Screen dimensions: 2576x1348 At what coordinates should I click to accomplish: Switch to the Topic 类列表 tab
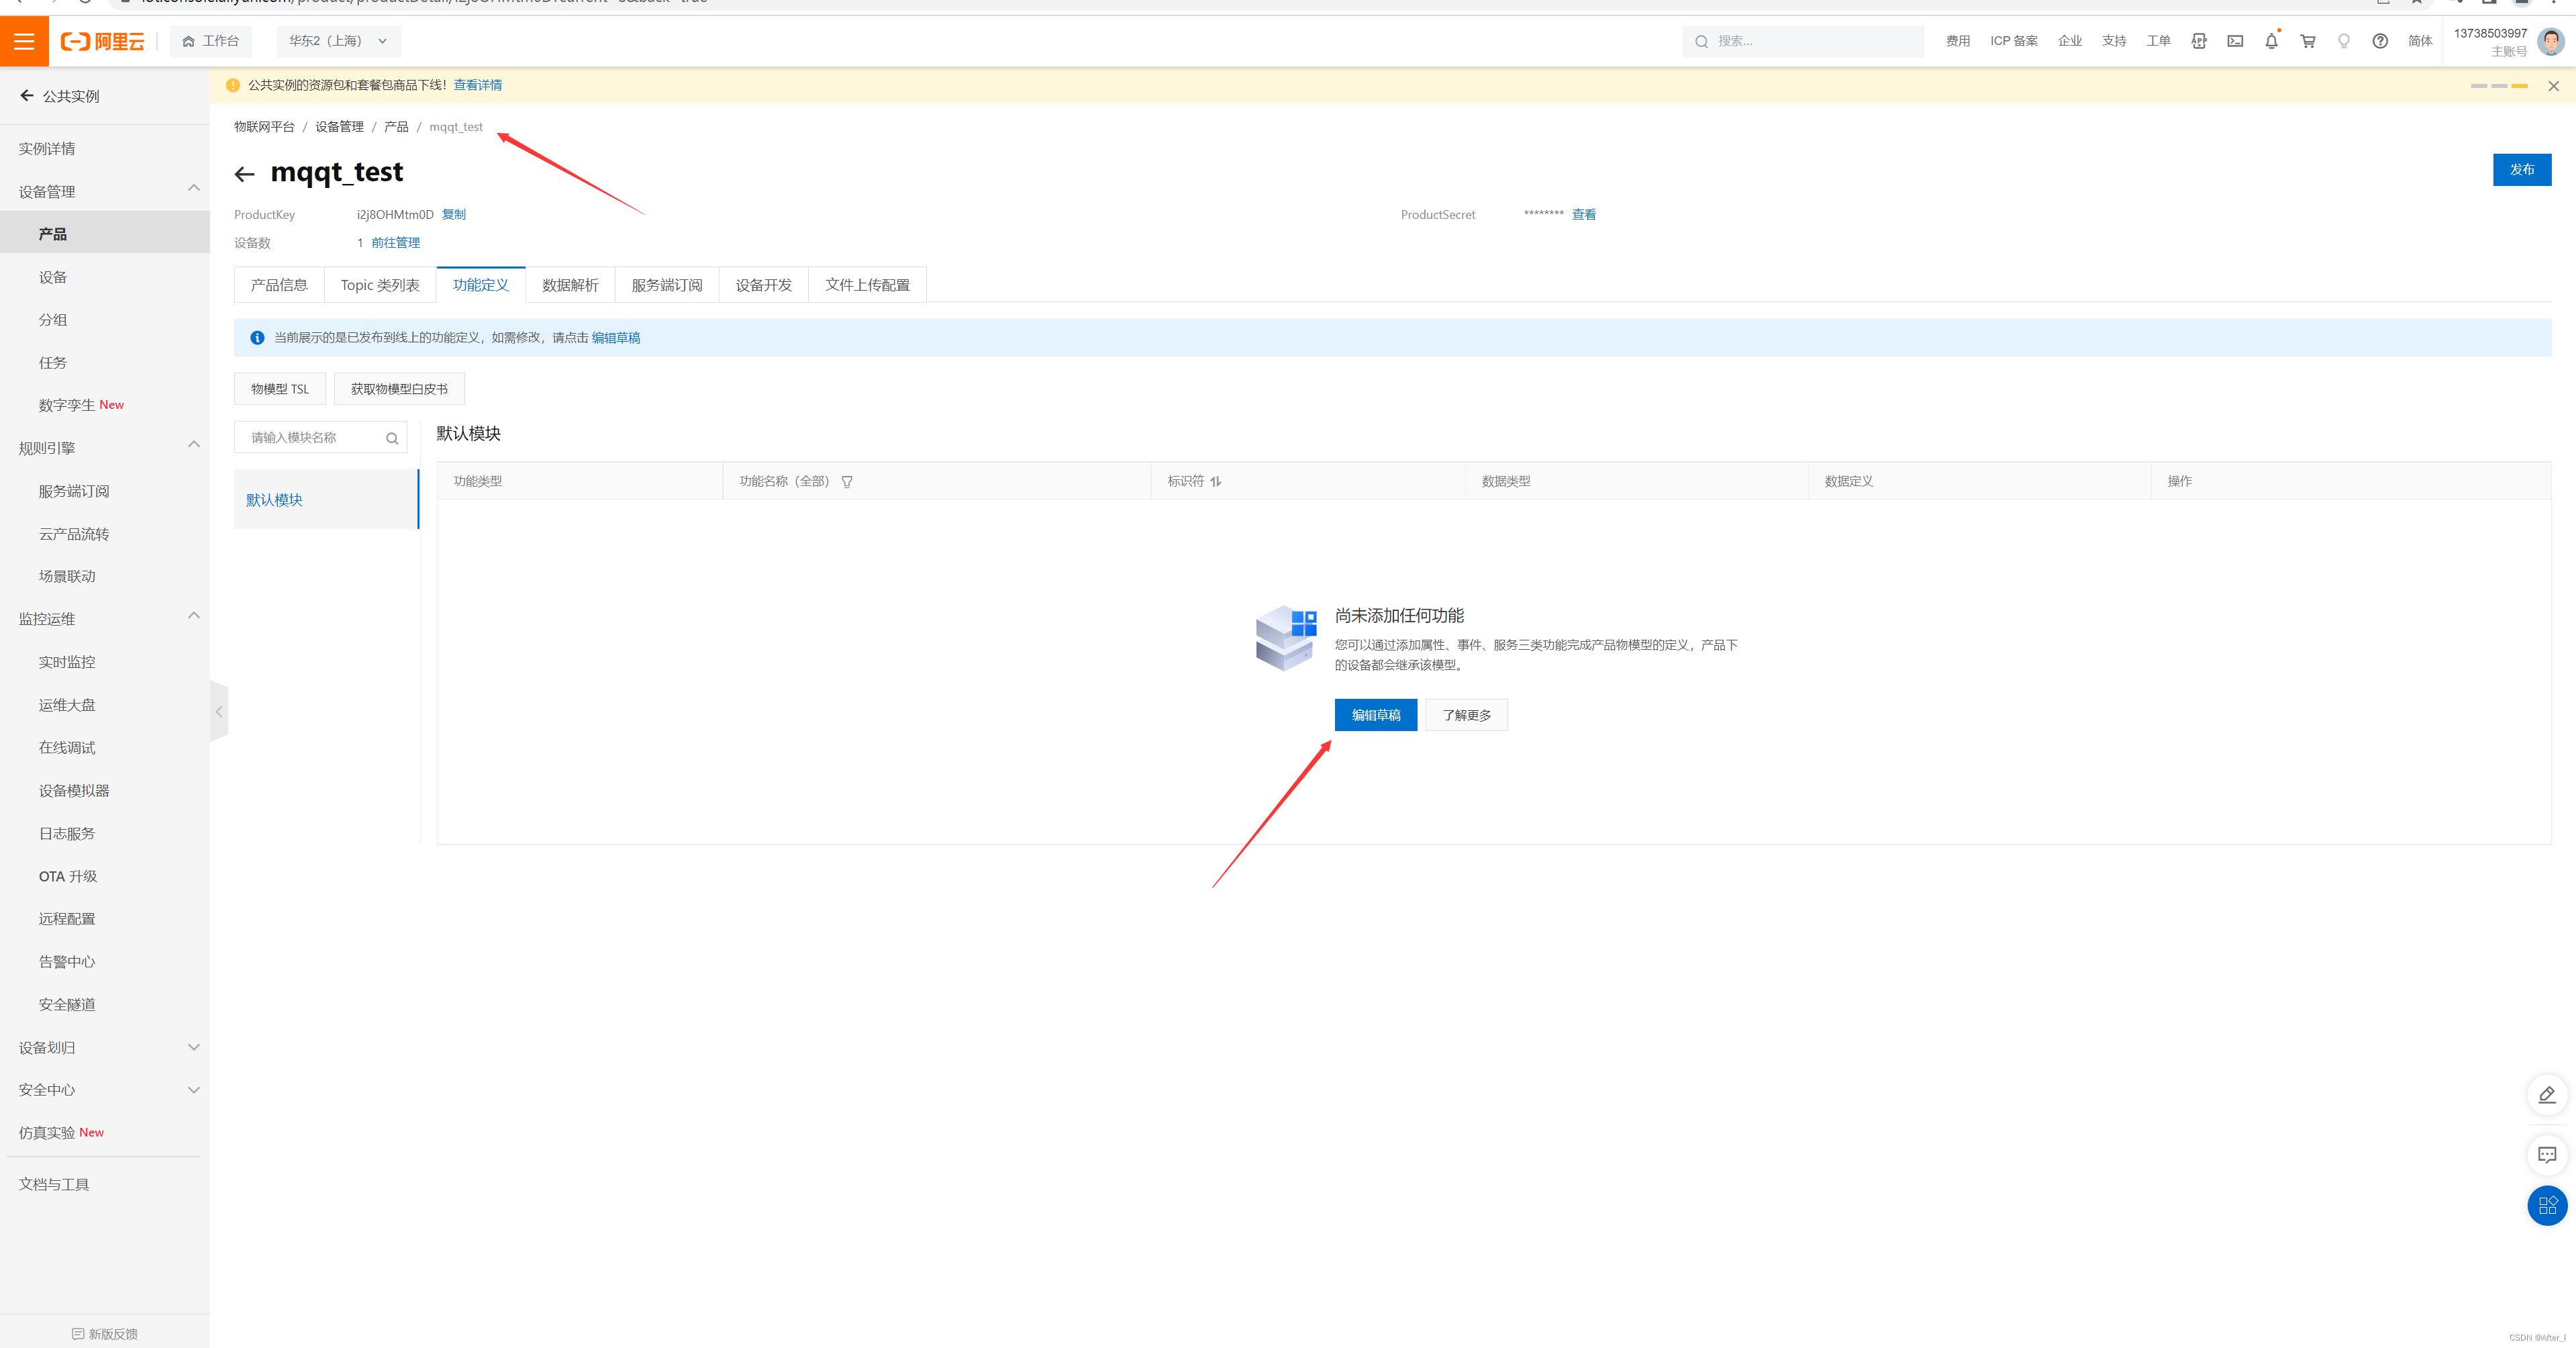tap(380, 285)
